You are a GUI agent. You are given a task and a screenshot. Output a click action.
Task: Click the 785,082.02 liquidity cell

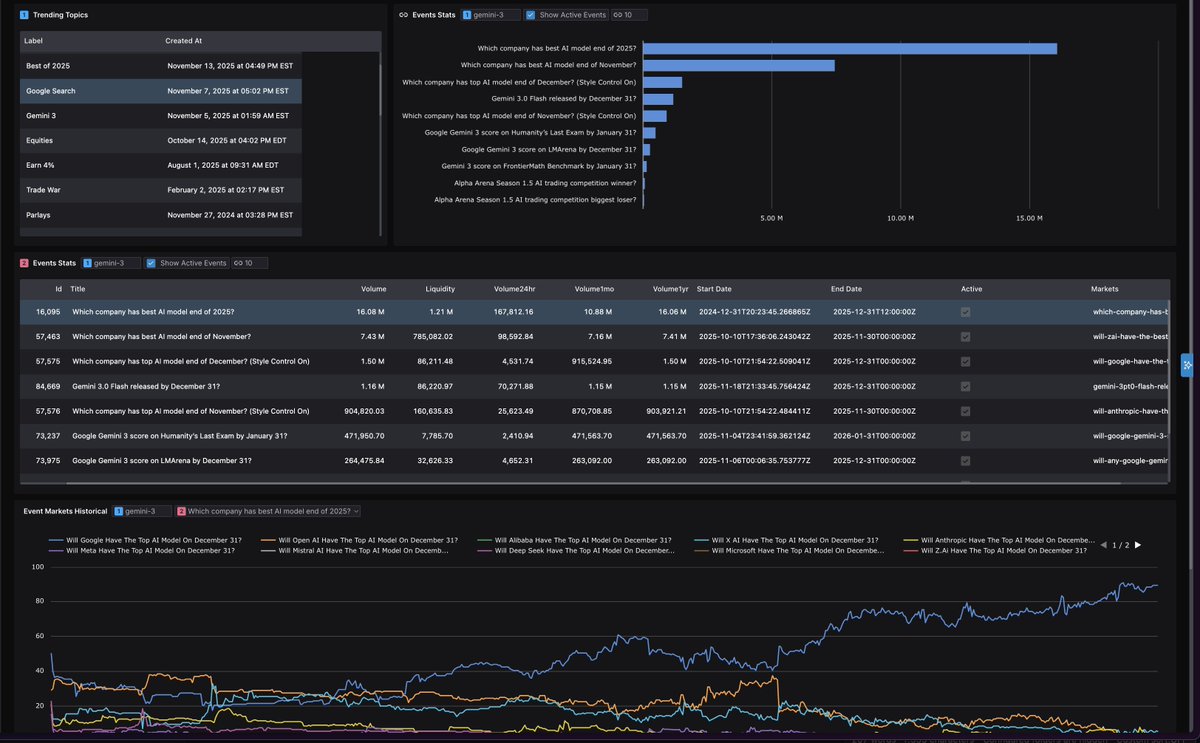point(432,337)
